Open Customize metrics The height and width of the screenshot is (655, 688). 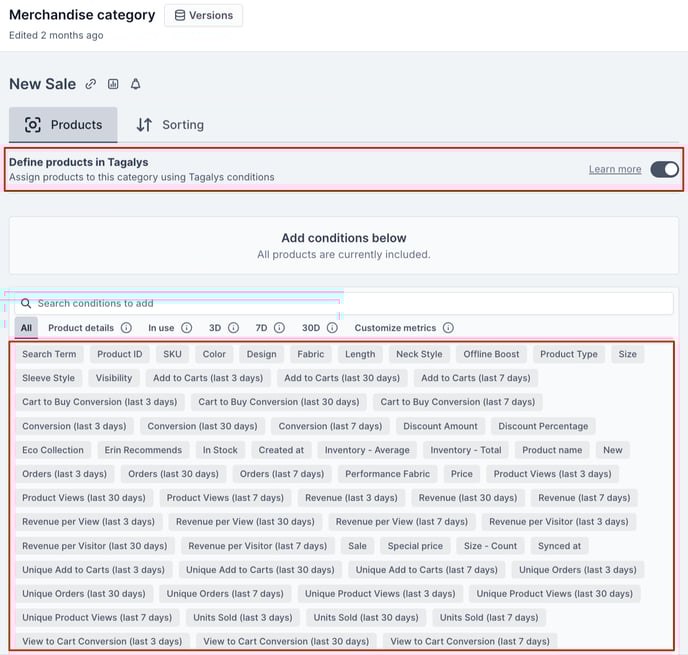[x=395, y=328]
